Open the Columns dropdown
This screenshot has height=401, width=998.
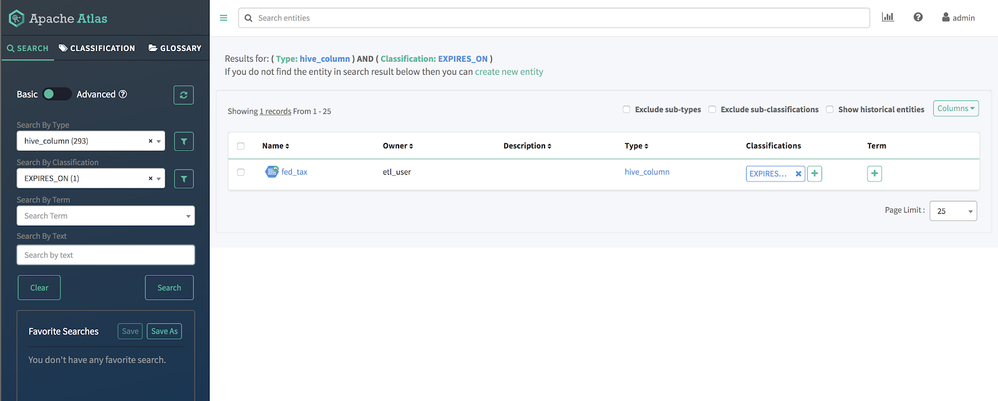pos(955,108)
